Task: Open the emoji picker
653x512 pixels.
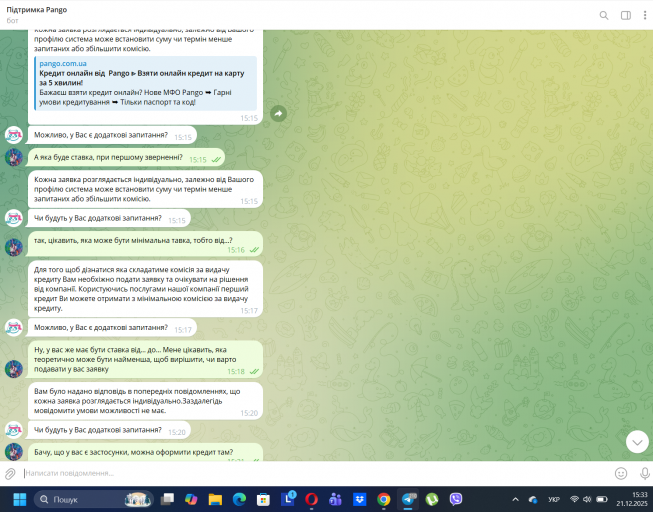Action: tap(621, 473)
